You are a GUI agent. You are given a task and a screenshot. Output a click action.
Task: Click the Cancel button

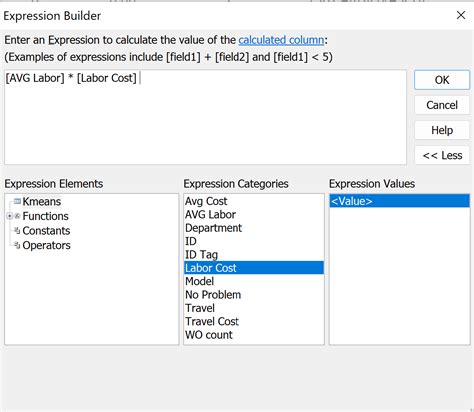[442, 105]
